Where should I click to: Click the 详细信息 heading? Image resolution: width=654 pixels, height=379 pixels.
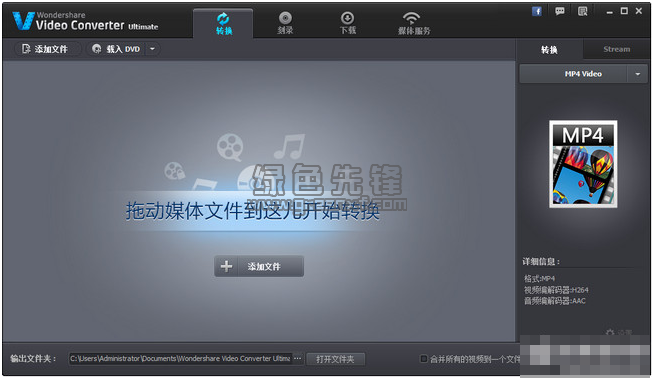[541, 261]
